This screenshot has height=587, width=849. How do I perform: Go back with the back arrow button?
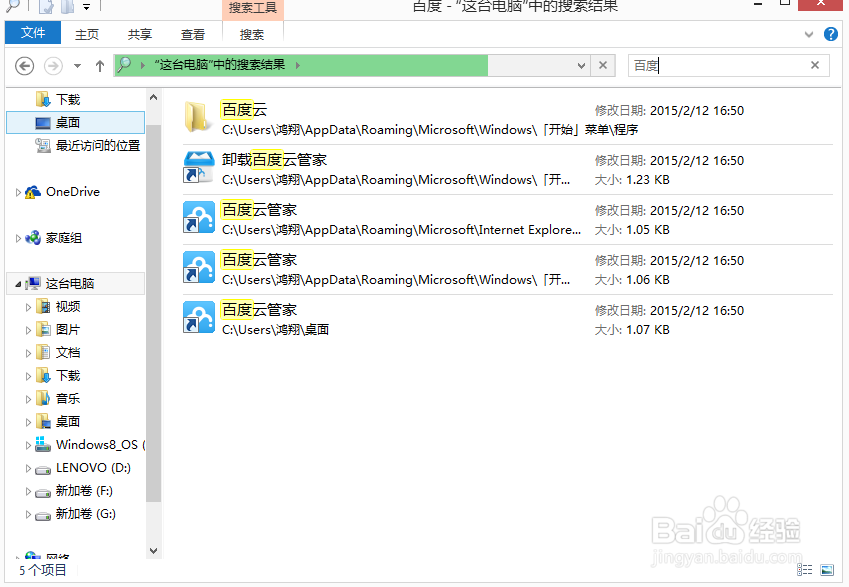pos(24,66)
